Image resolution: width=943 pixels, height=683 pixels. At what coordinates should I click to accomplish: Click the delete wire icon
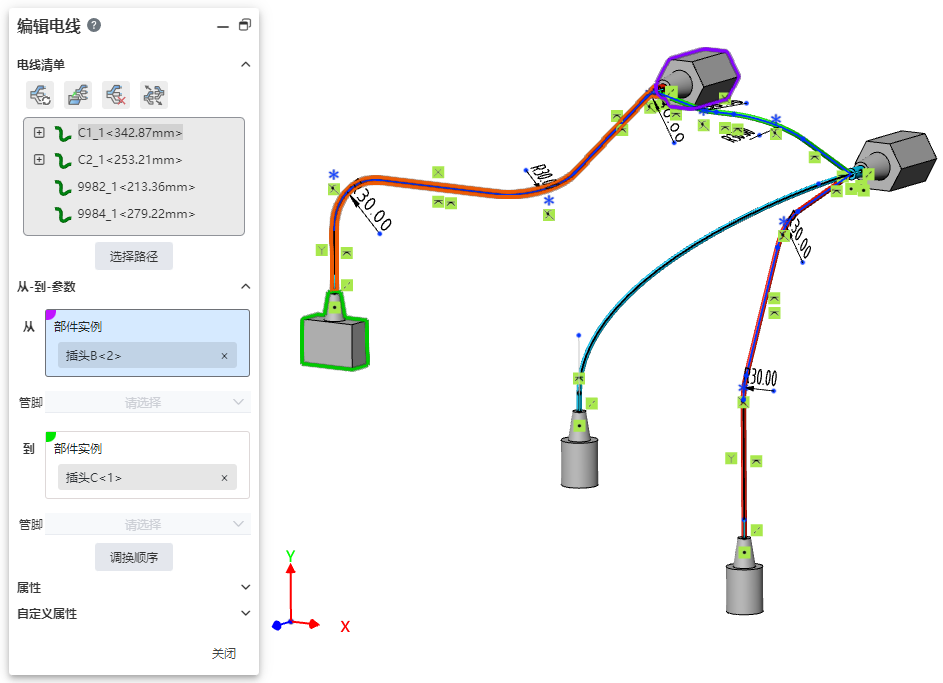click(116, 95)
